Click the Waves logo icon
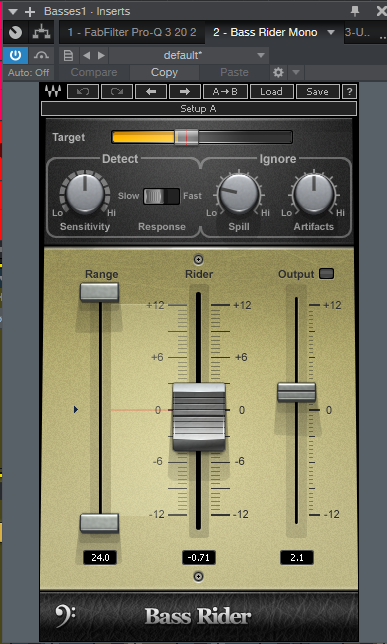The image size is (387, 644). point(53,91)
